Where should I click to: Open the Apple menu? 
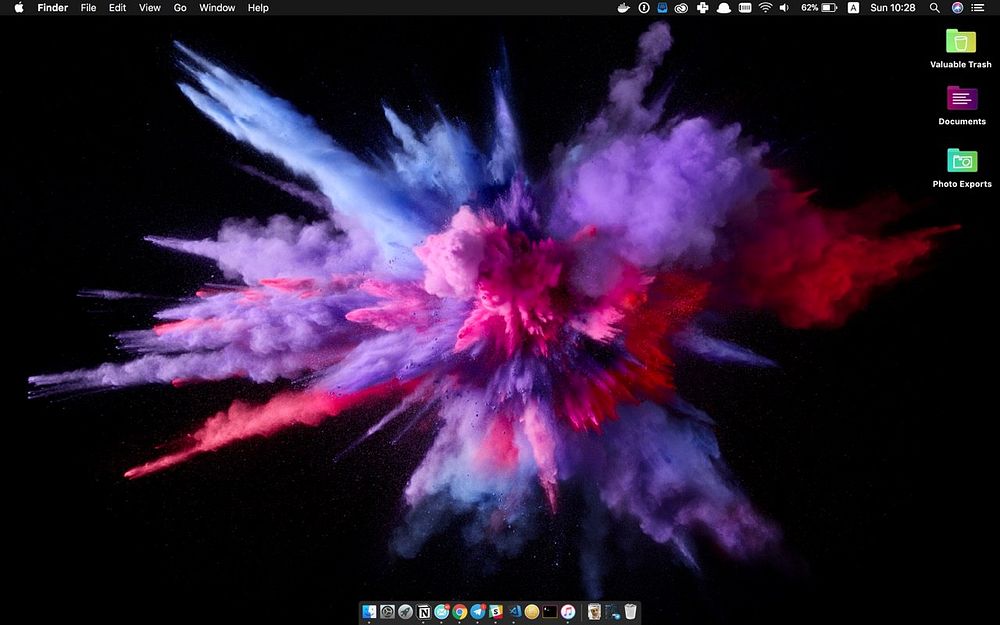(19, 8)
